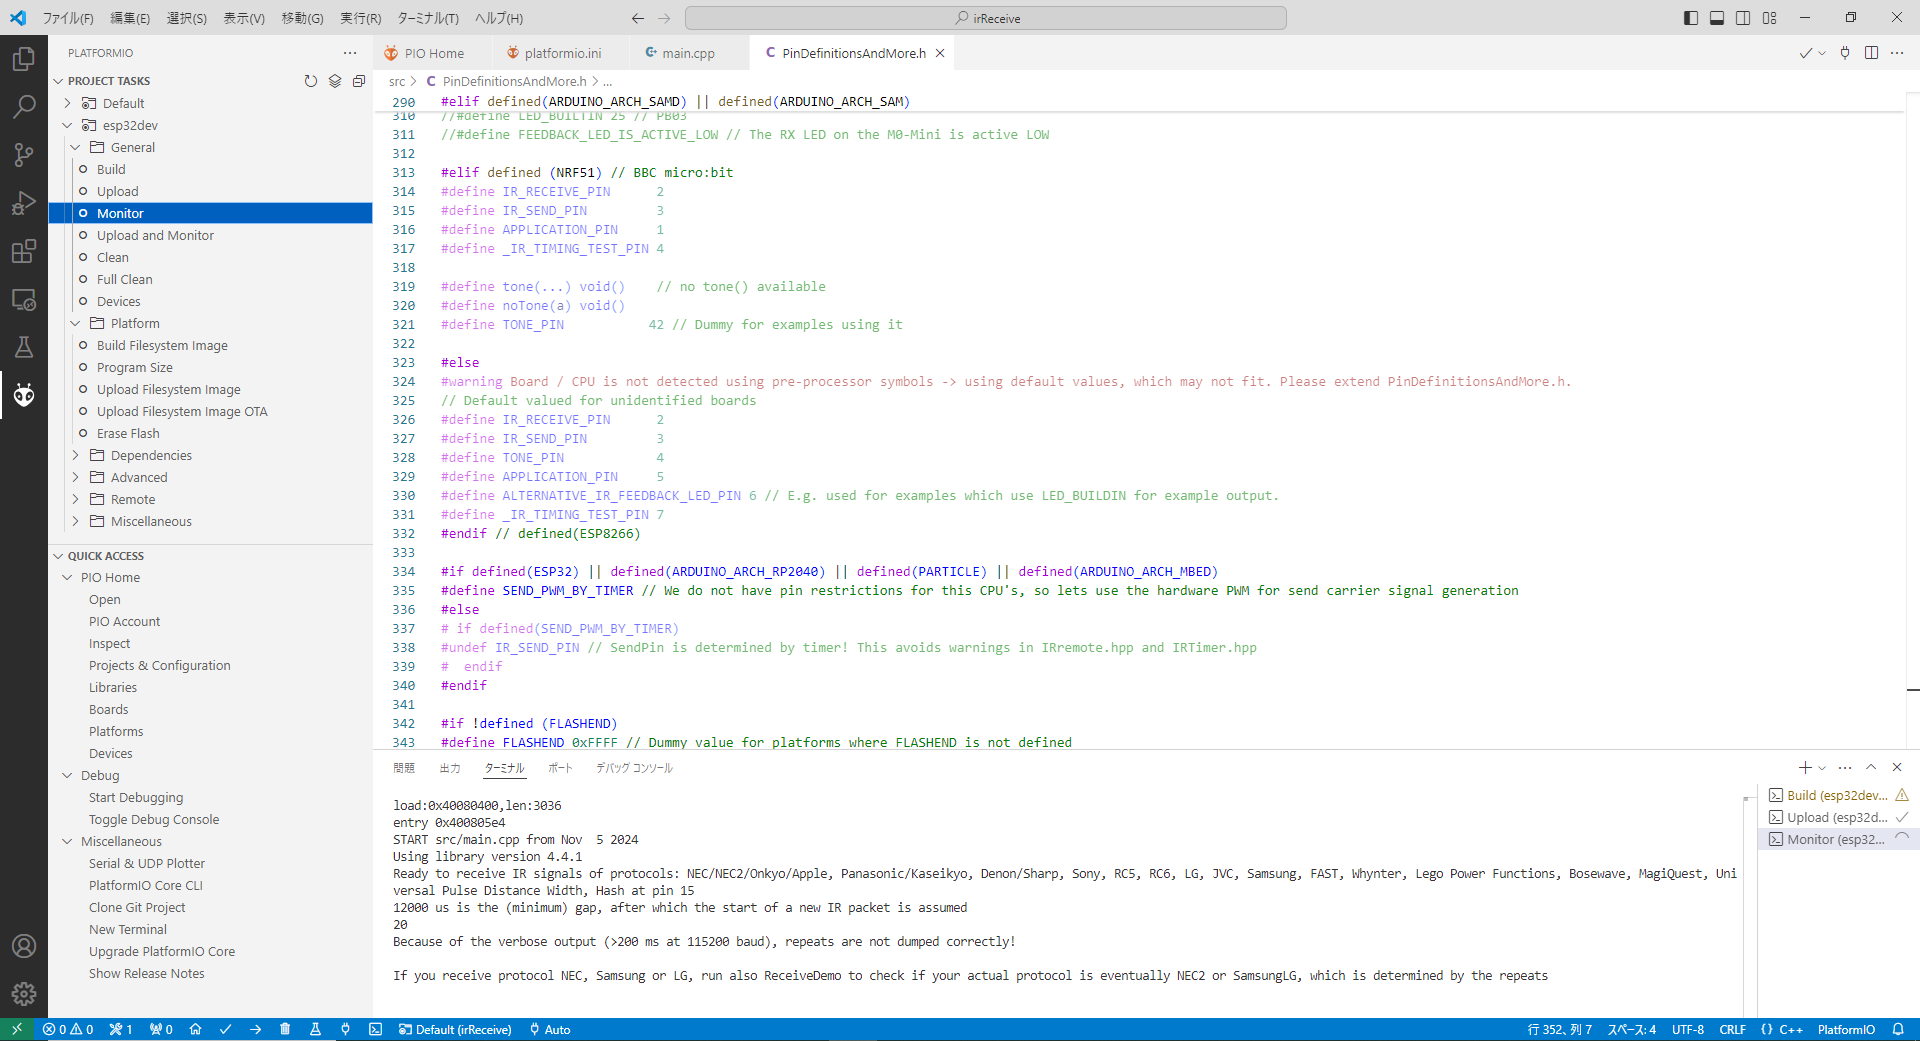Open the Source Control view
Image resolution: width=1920 pixels, height=1041 pixels.
[x=24, y=155]
